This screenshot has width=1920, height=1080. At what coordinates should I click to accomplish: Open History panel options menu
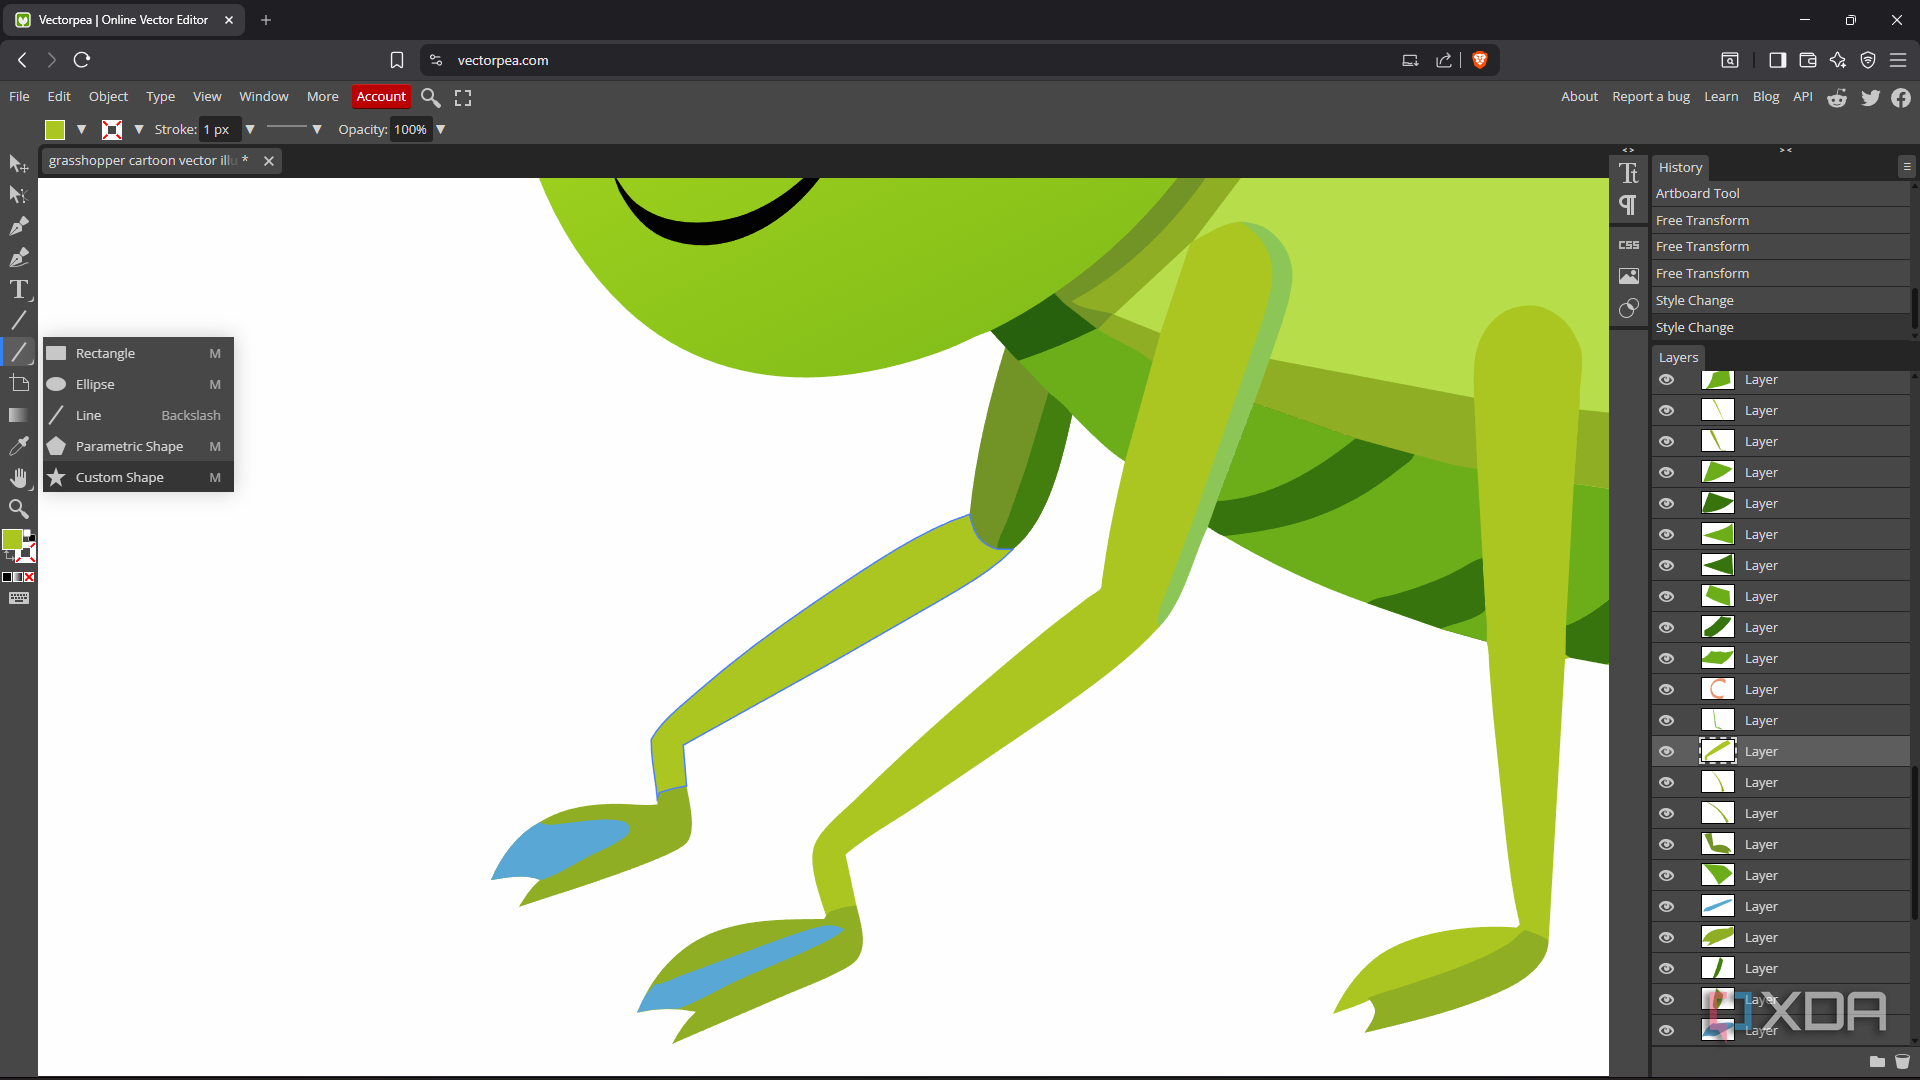(1907, 167)
